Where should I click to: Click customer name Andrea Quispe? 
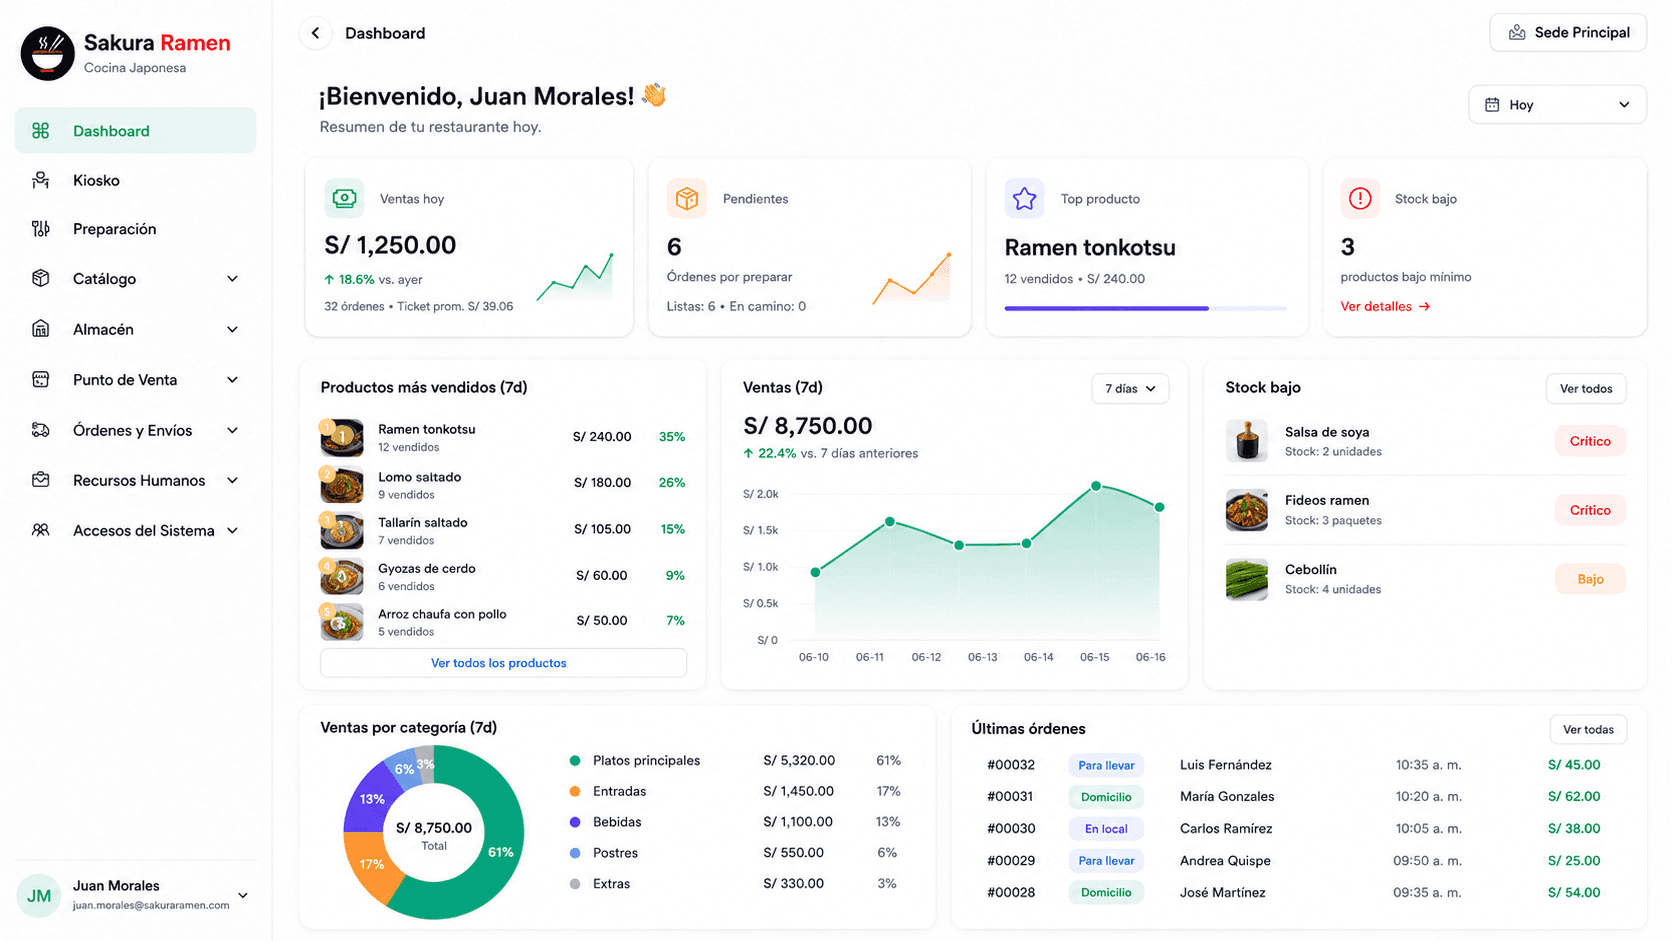(x=1225, y=861)
